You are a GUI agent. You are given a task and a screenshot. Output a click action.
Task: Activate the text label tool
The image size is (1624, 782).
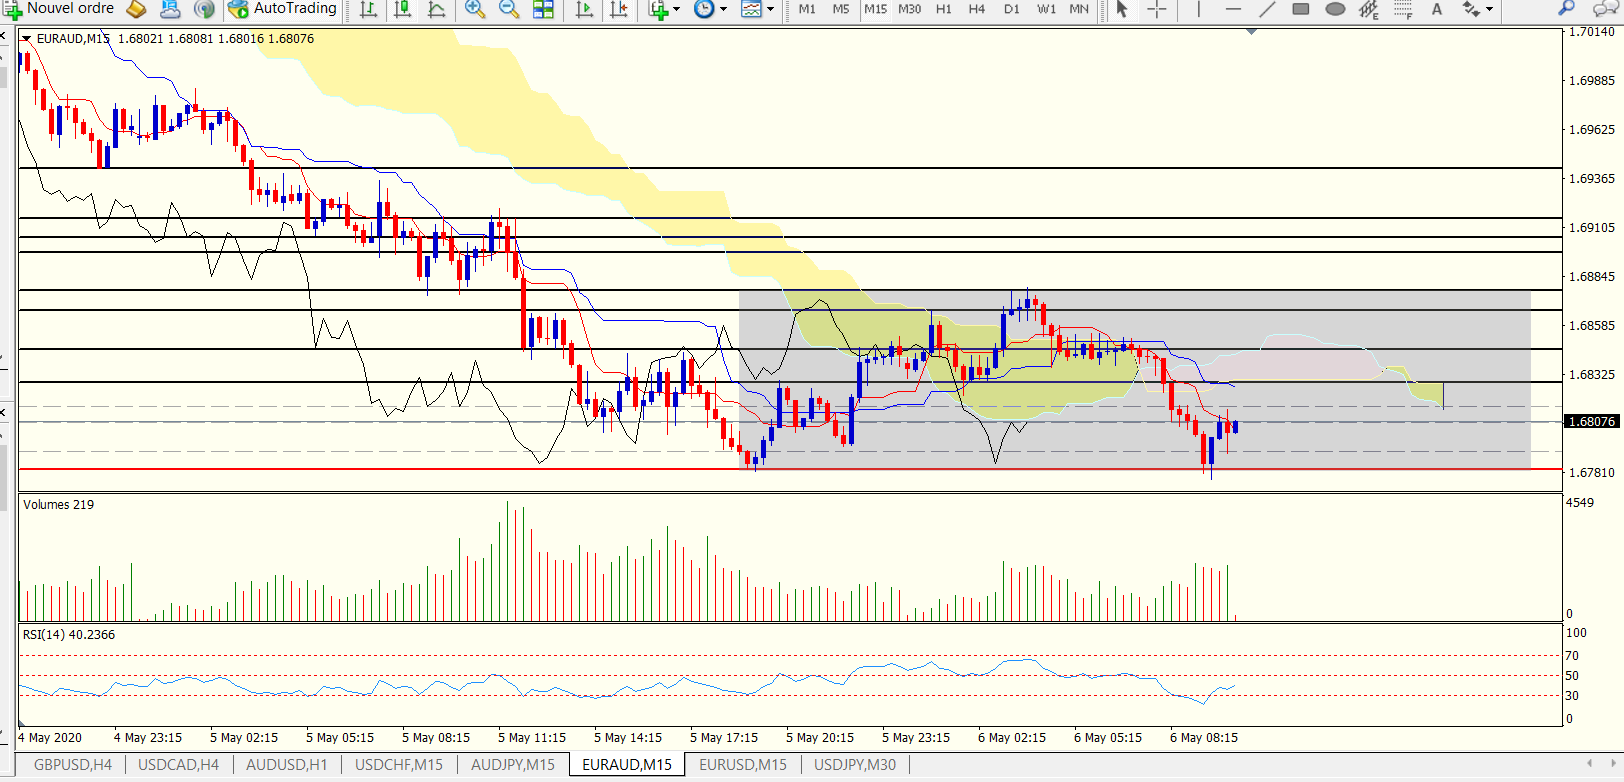1437,9
